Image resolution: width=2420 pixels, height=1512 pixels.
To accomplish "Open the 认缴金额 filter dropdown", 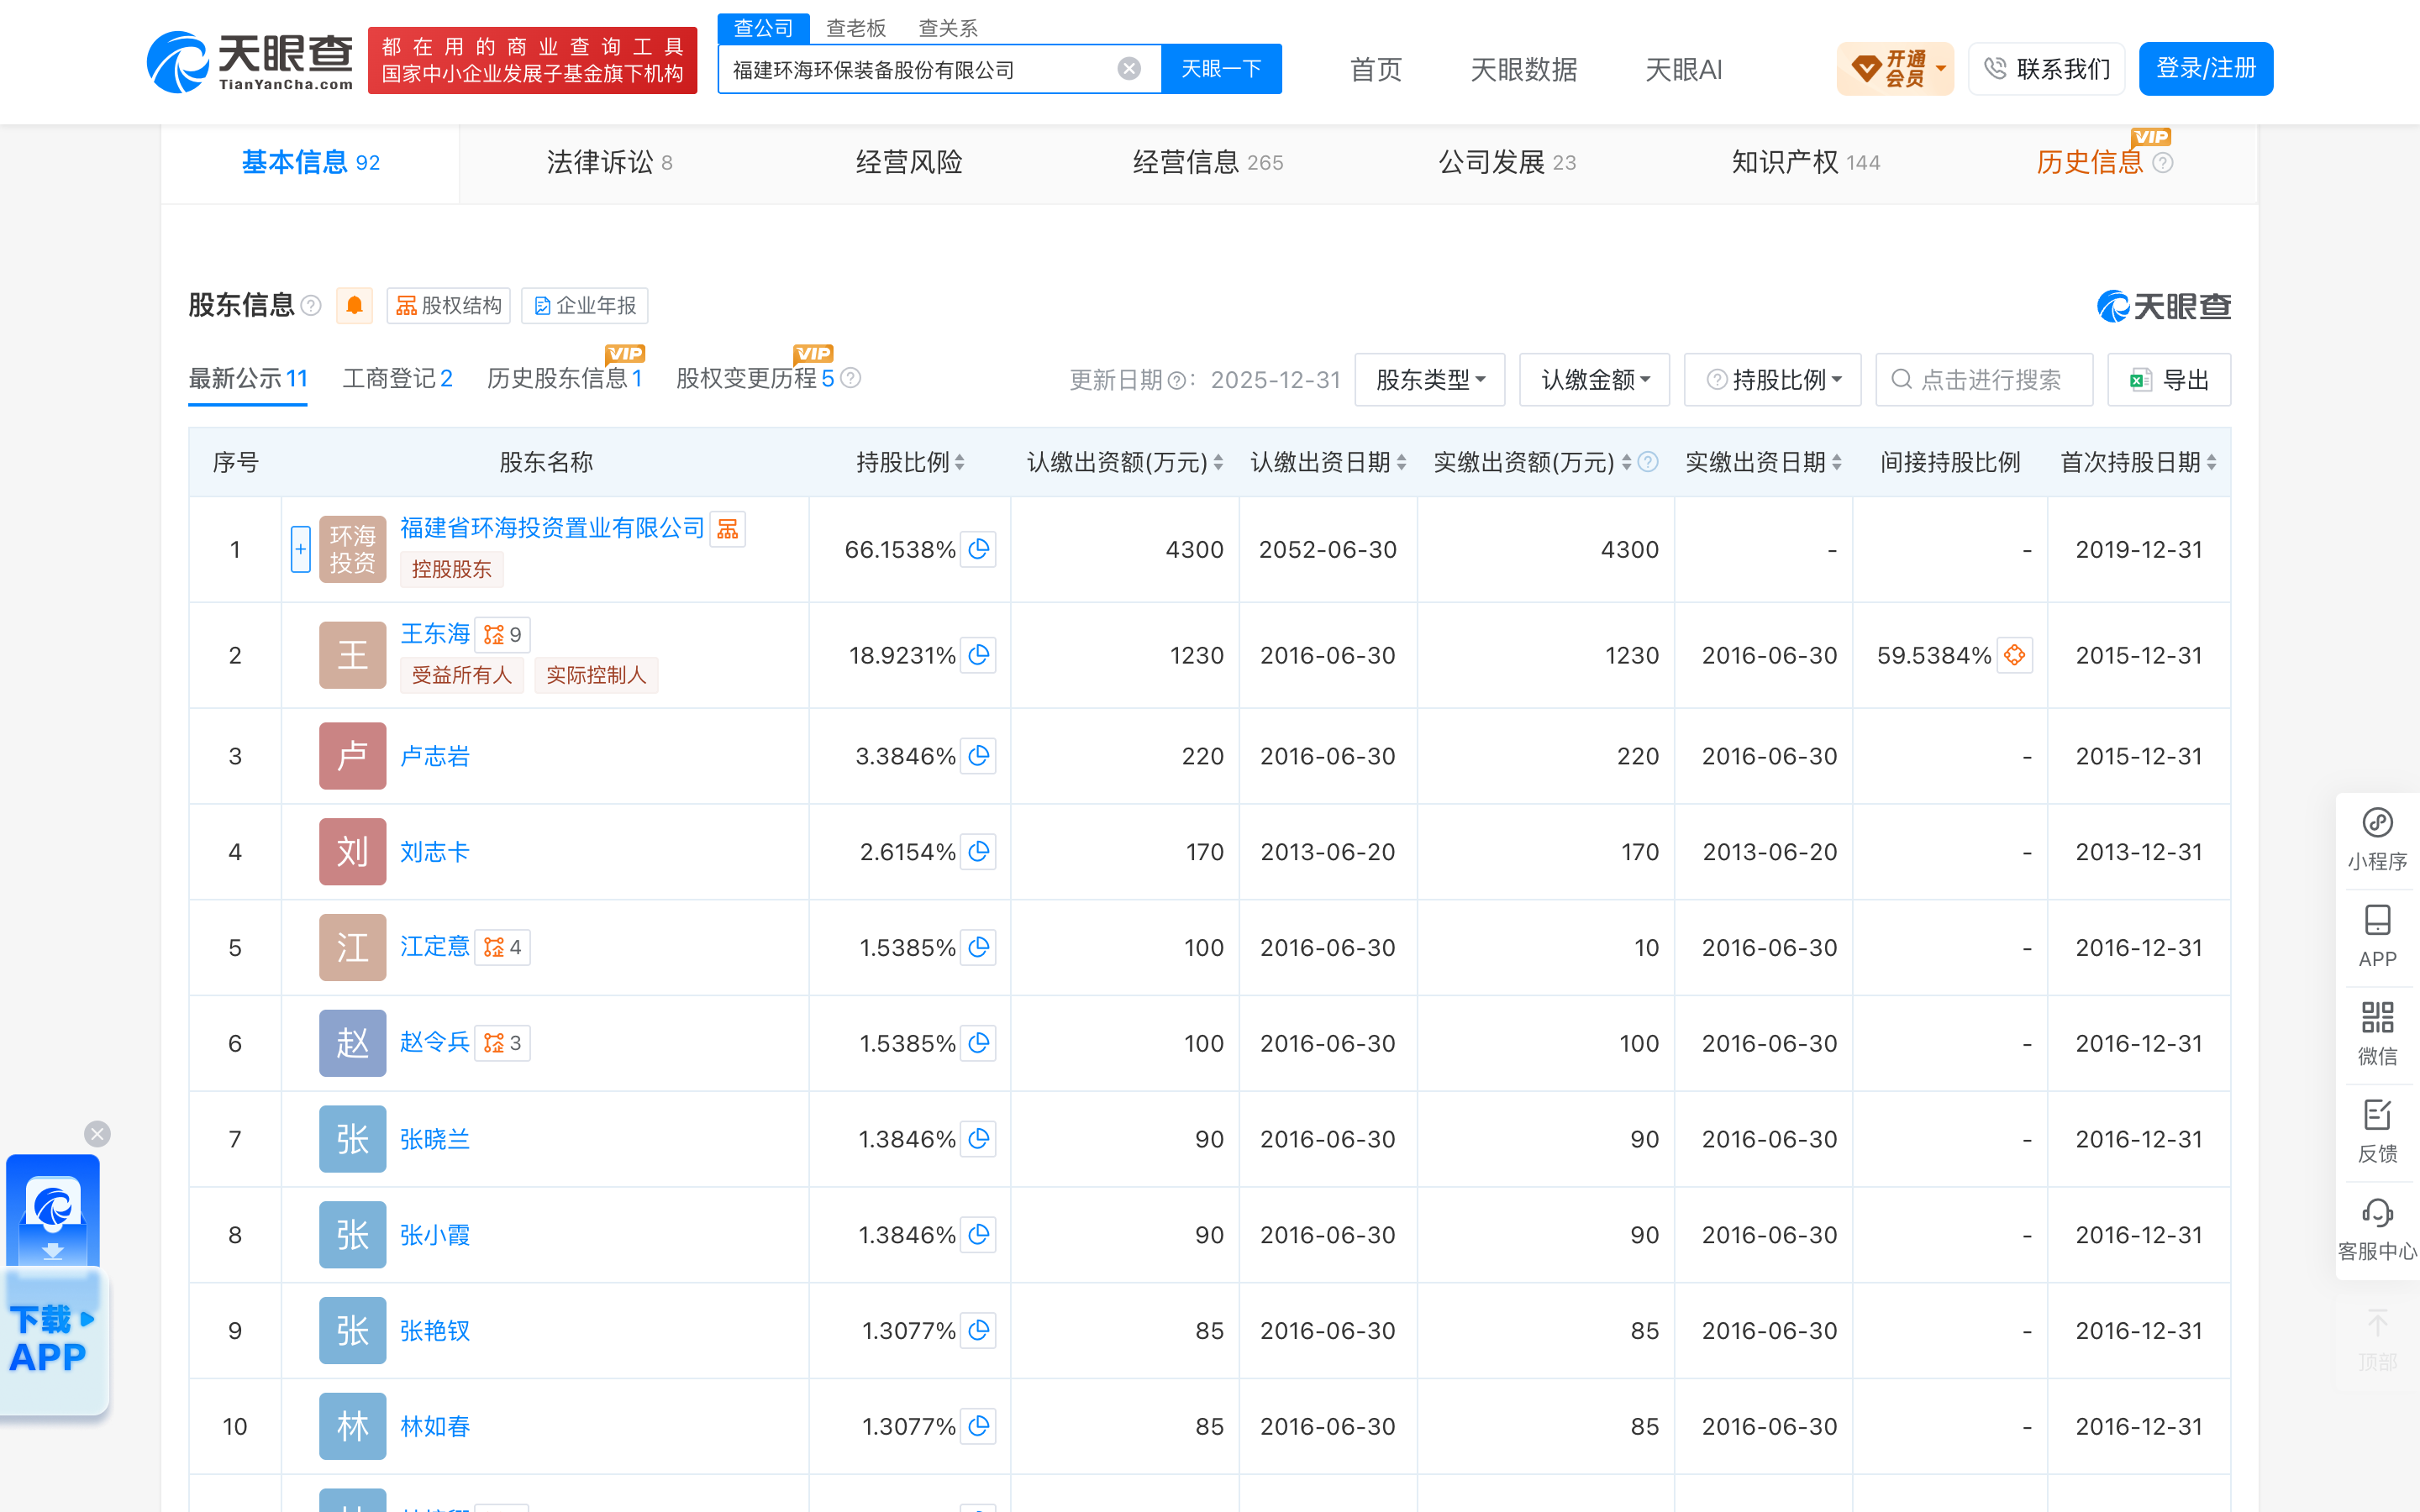I will tap(1594, 380).
